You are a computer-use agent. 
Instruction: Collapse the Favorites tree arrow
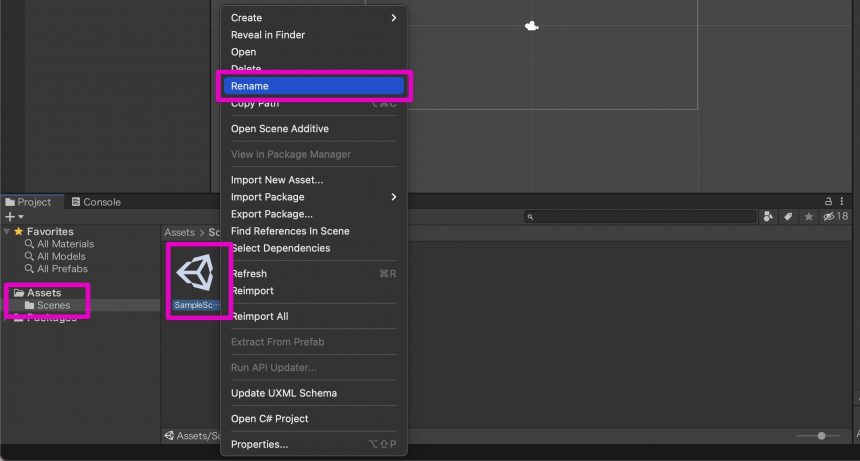pos(7,231)
